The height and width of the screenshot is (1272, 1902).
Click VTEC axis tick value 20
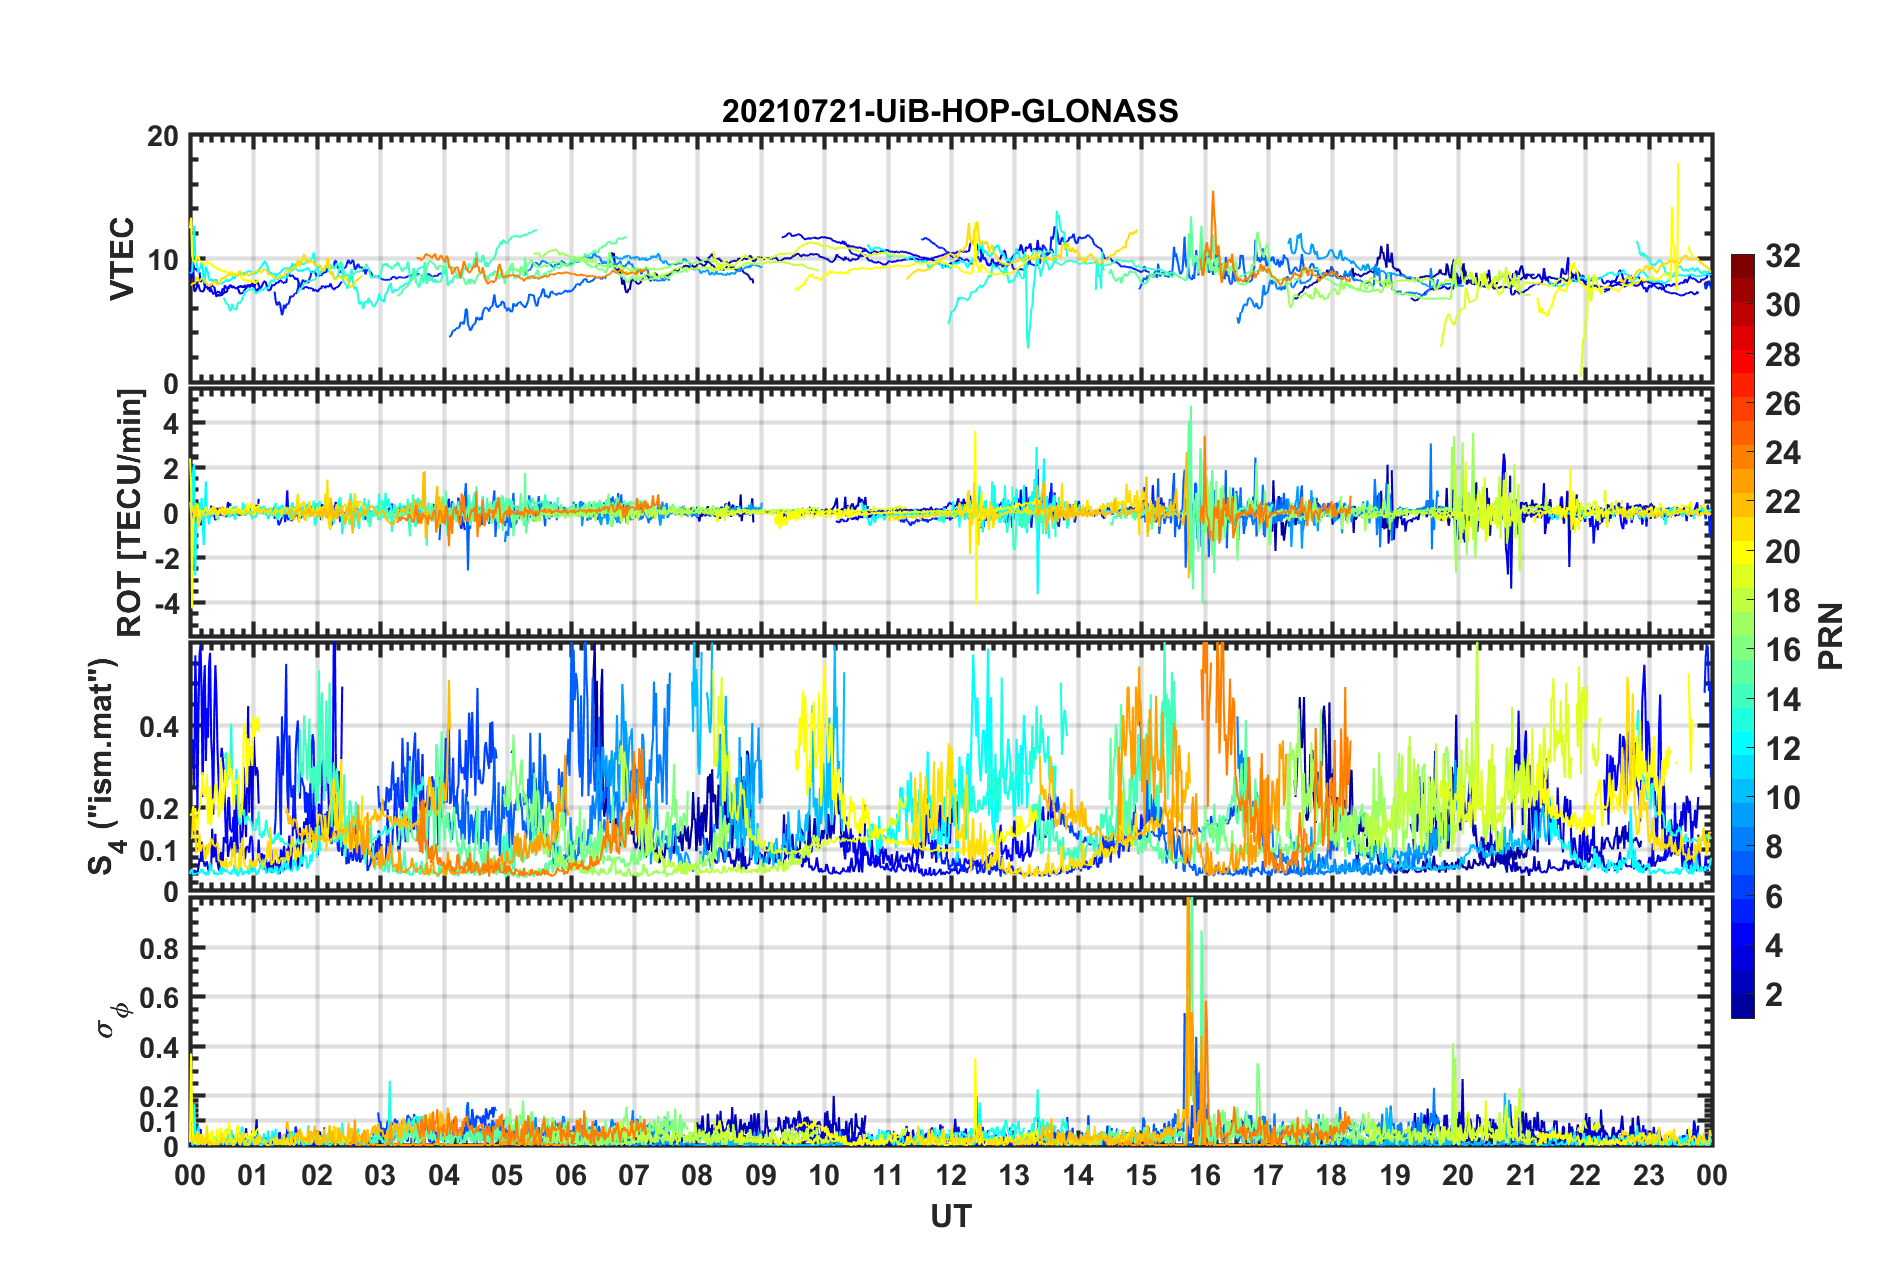coord(163,136)
